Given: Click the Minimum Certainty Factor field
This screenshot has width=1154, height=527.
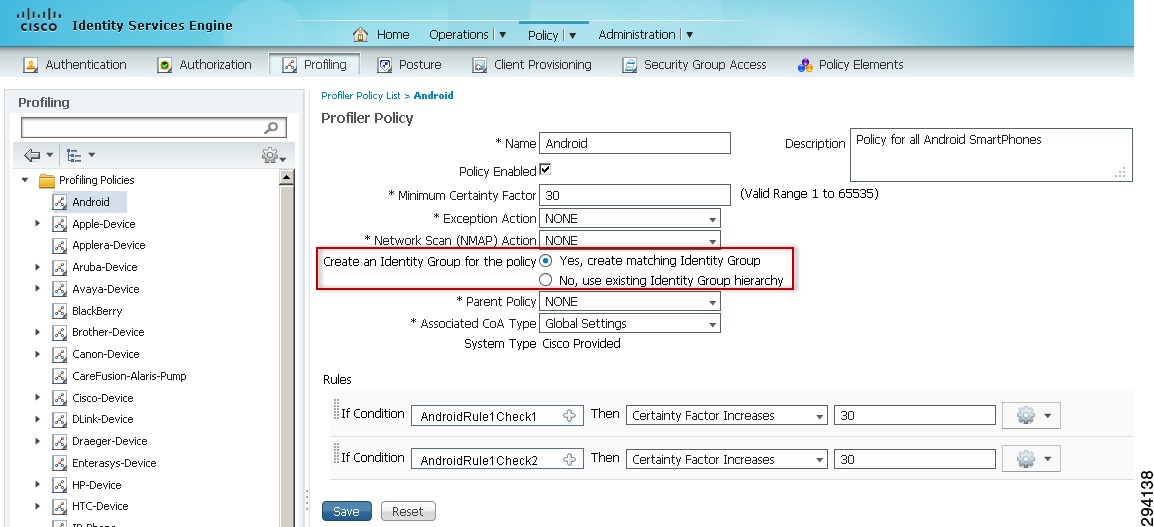Looking at the screenshot, I should (635, 195).
